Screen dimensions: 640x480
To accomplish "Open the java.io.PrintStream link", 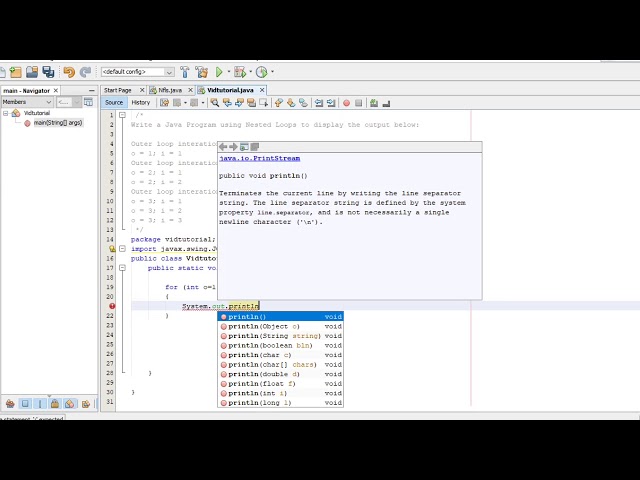I will tap(260, 158).
